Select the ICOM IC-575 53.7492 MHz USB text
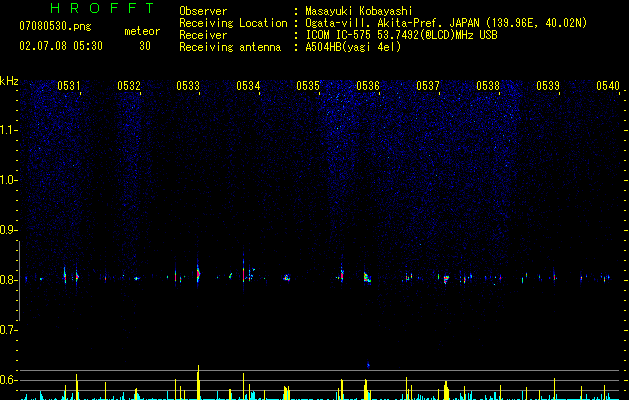629x400 pixels. click(x=401, y=35)
